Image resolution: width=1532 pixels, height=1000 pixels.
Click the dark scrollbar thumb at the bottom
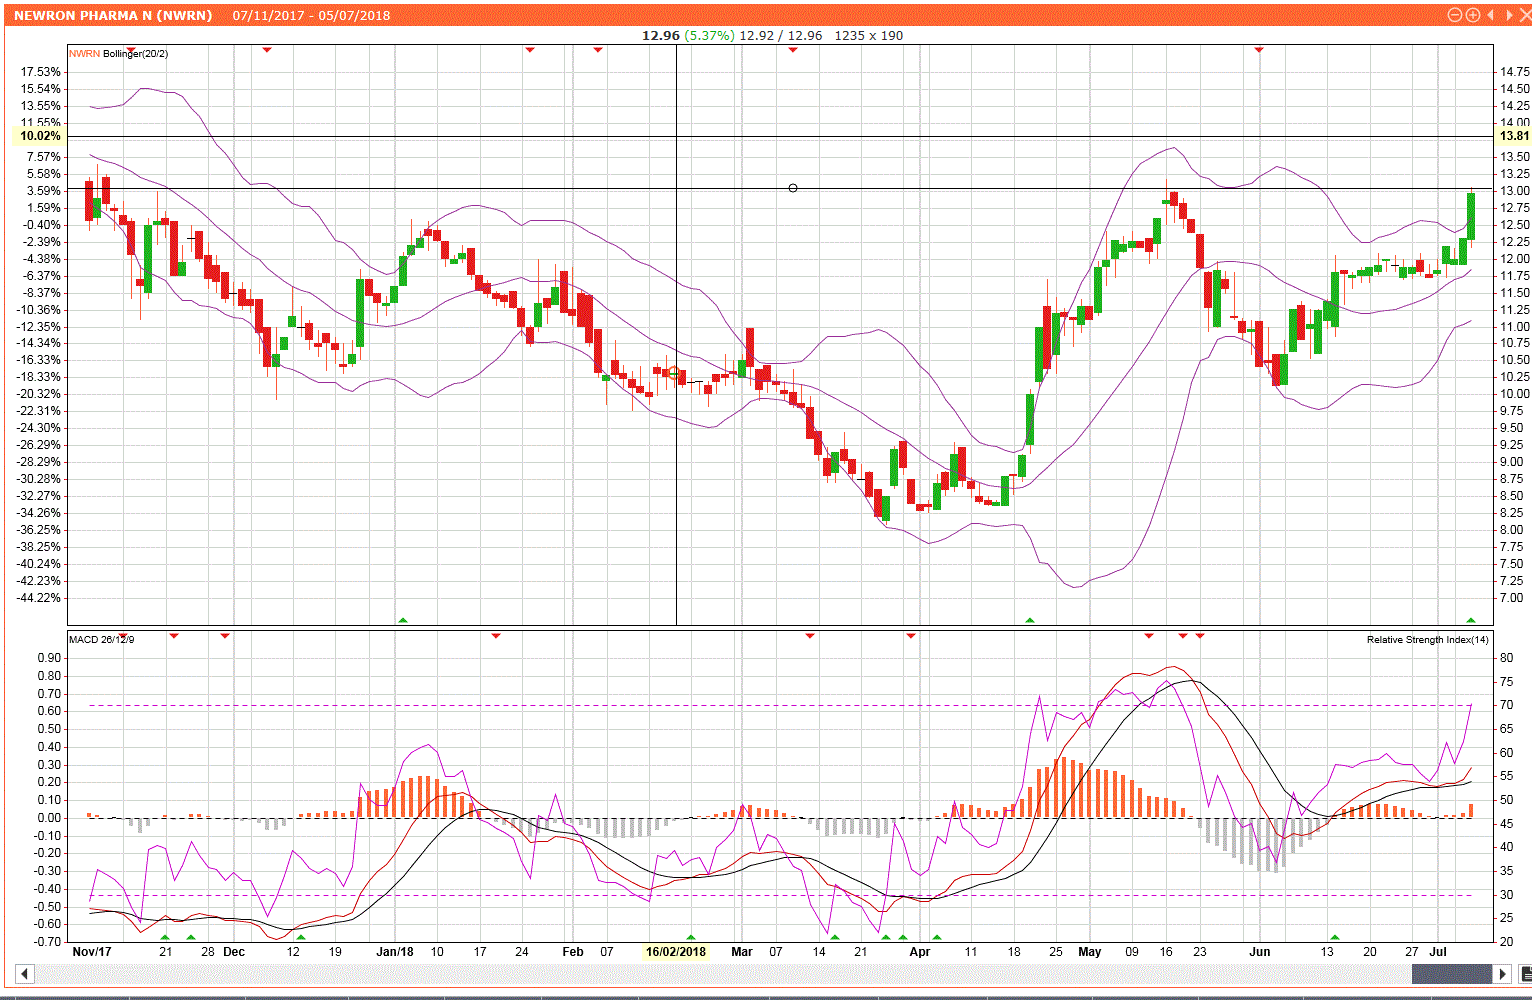click(x=1451, y=973)
